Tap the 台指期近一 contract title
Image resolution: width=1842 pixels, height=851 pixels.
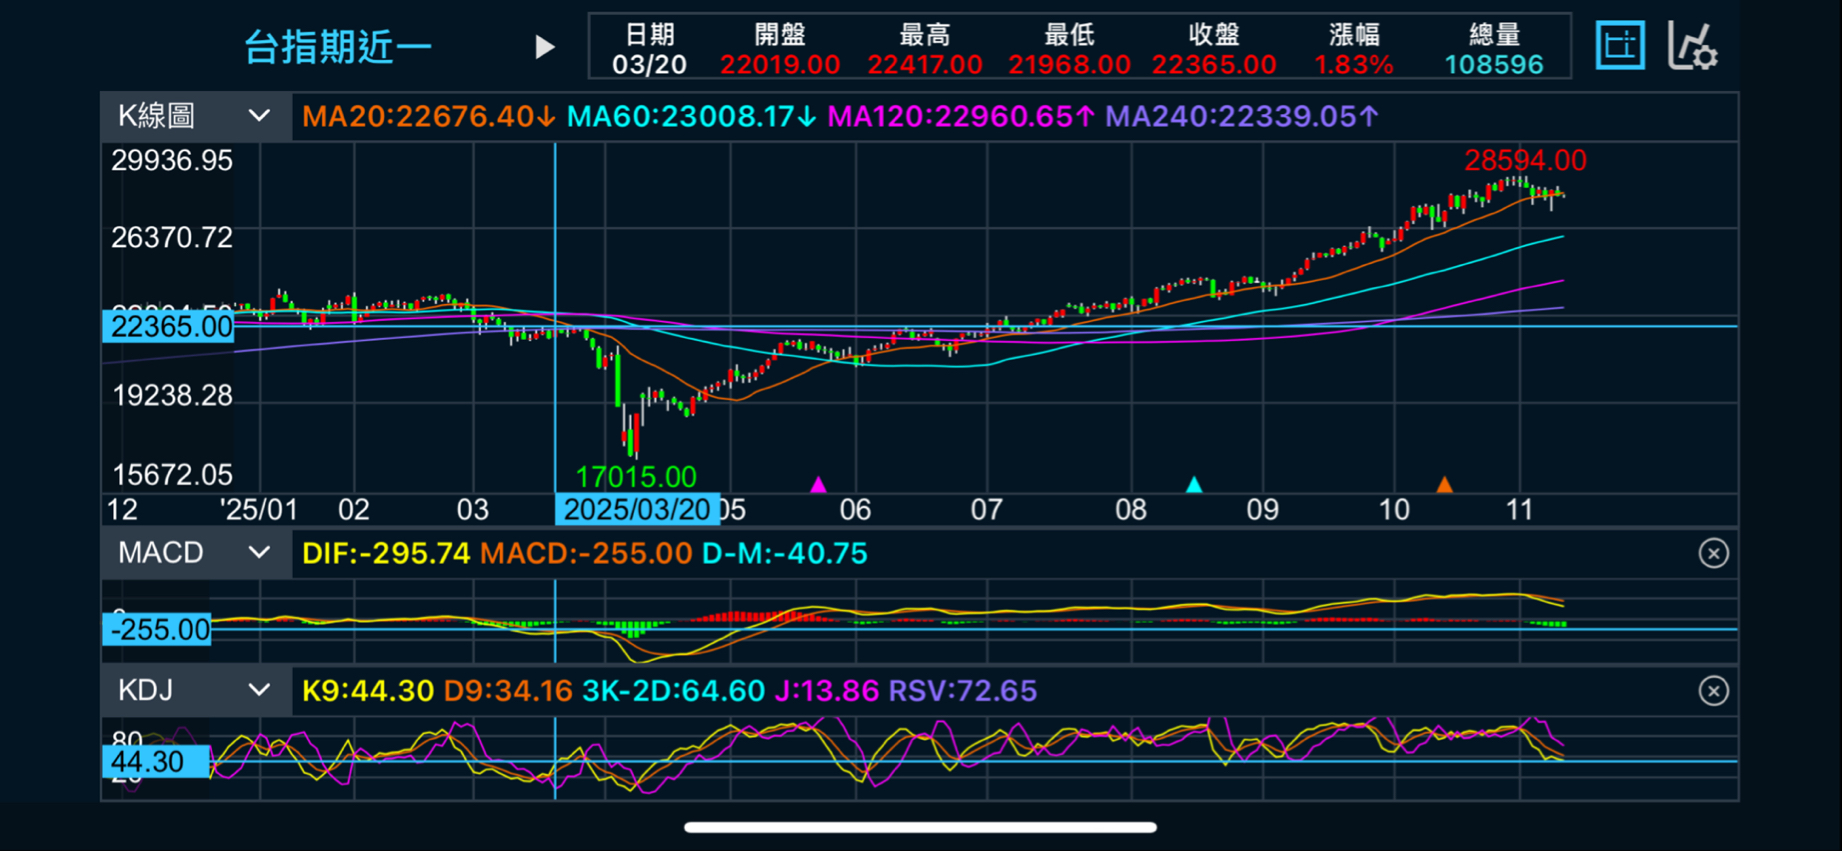[338, 47]
